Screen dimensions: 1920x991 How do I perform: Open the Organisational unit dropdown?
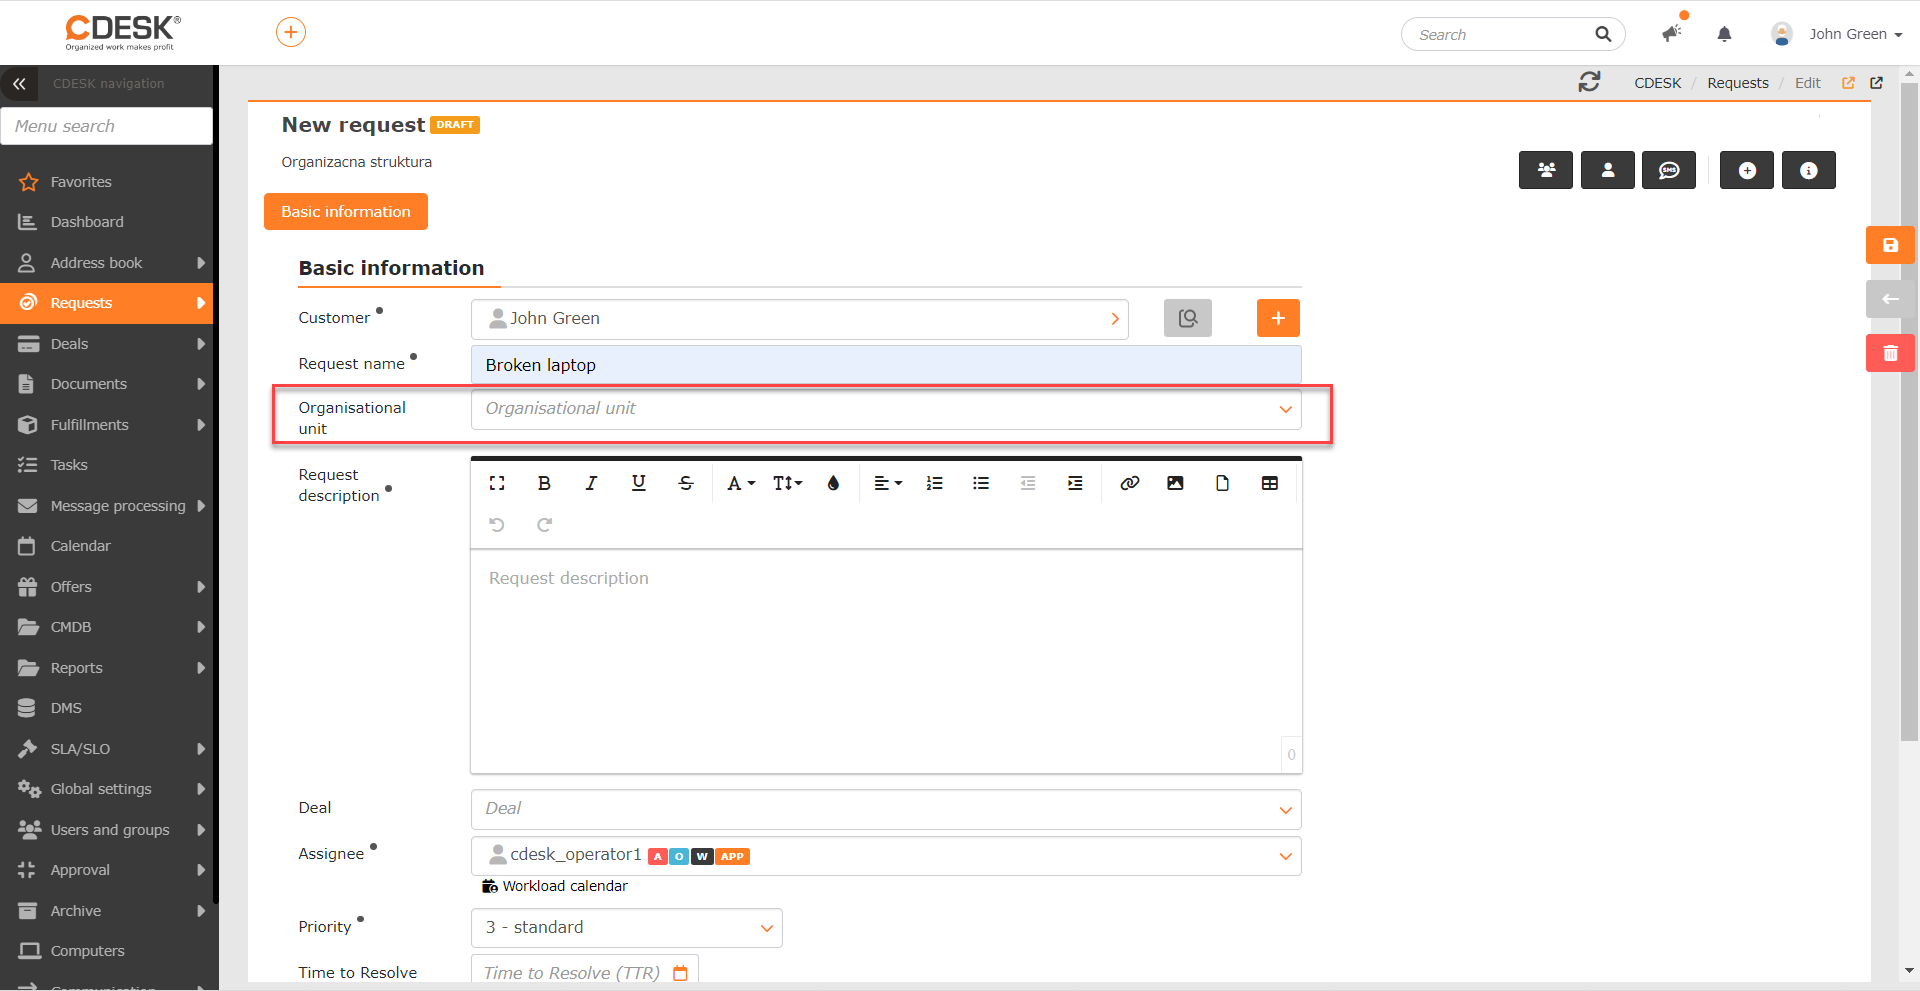pos(886,409)
